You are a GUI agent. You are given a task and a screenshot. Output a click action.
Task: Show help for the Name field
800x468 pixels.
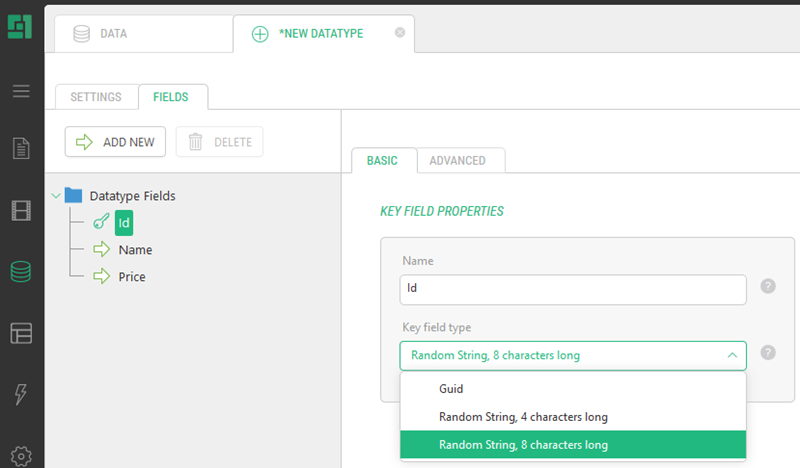[x=768, y=286]
